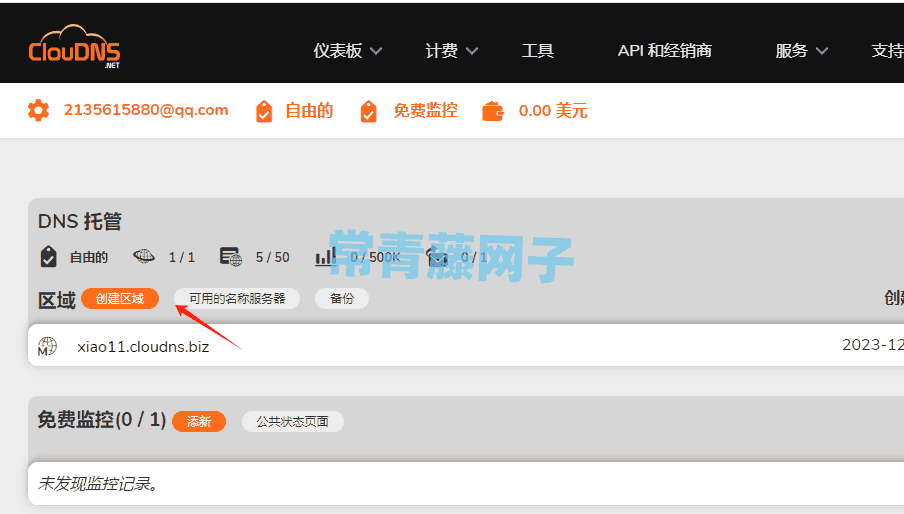Click the tag icon beside 自由的 in account bar
904x514 pixels.
[x=264, y=111]
